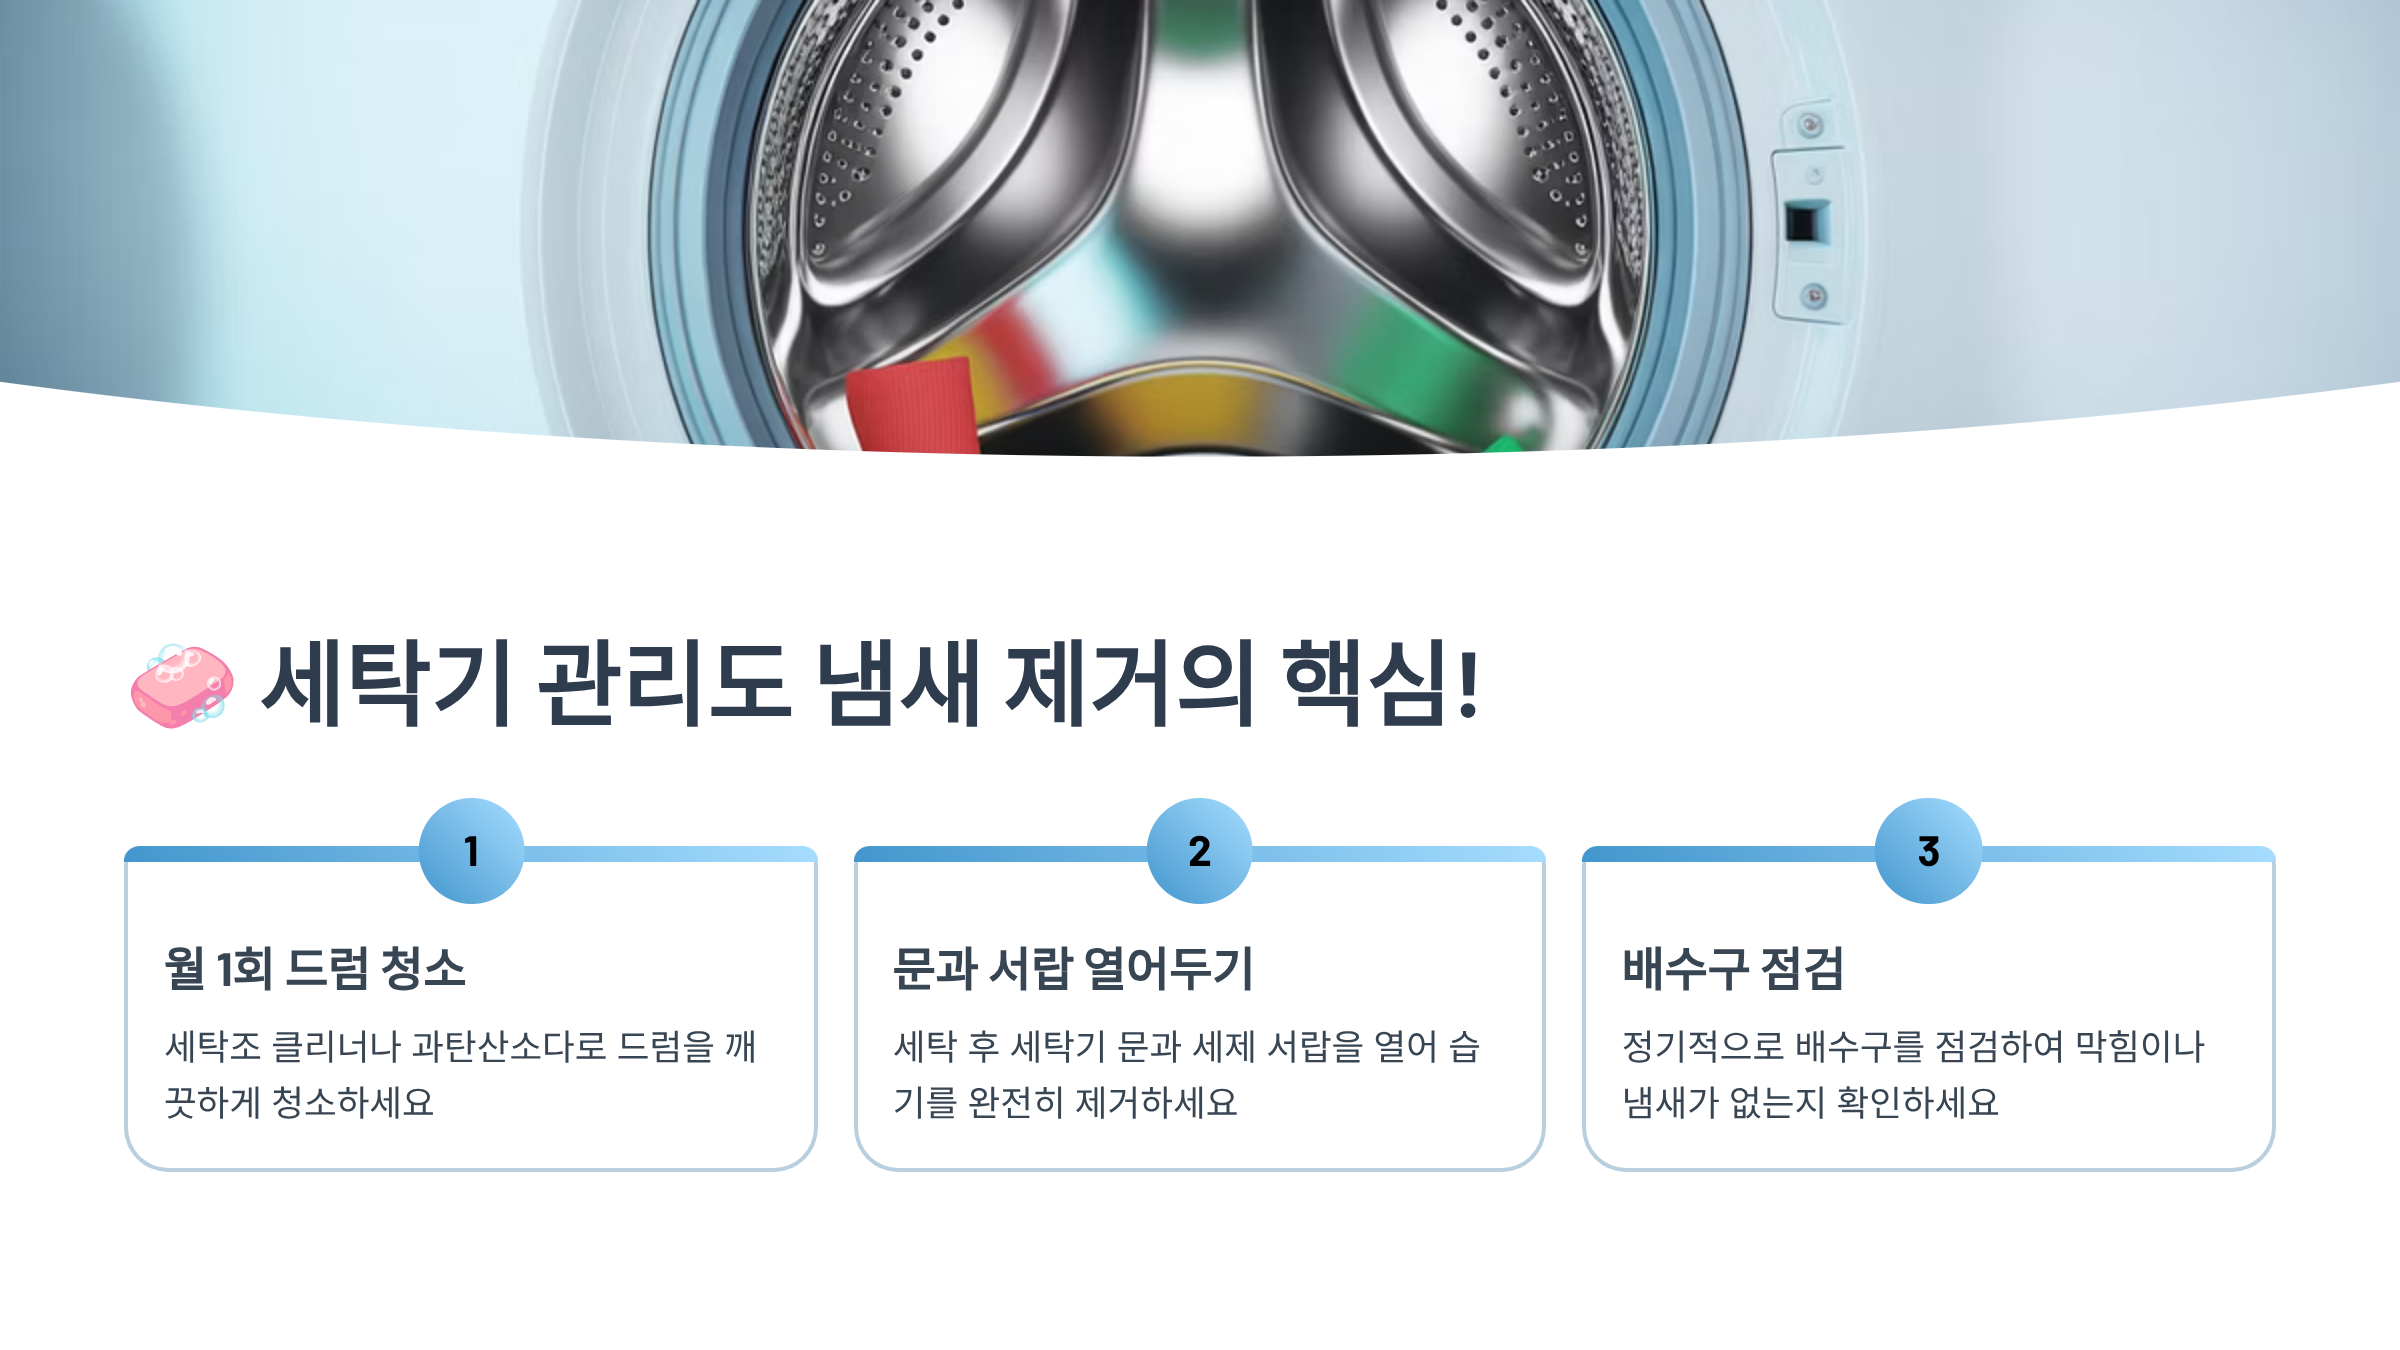Click the number 1 circle badge
This screenshot has width=2400, height=1350.
pos(471,851)
